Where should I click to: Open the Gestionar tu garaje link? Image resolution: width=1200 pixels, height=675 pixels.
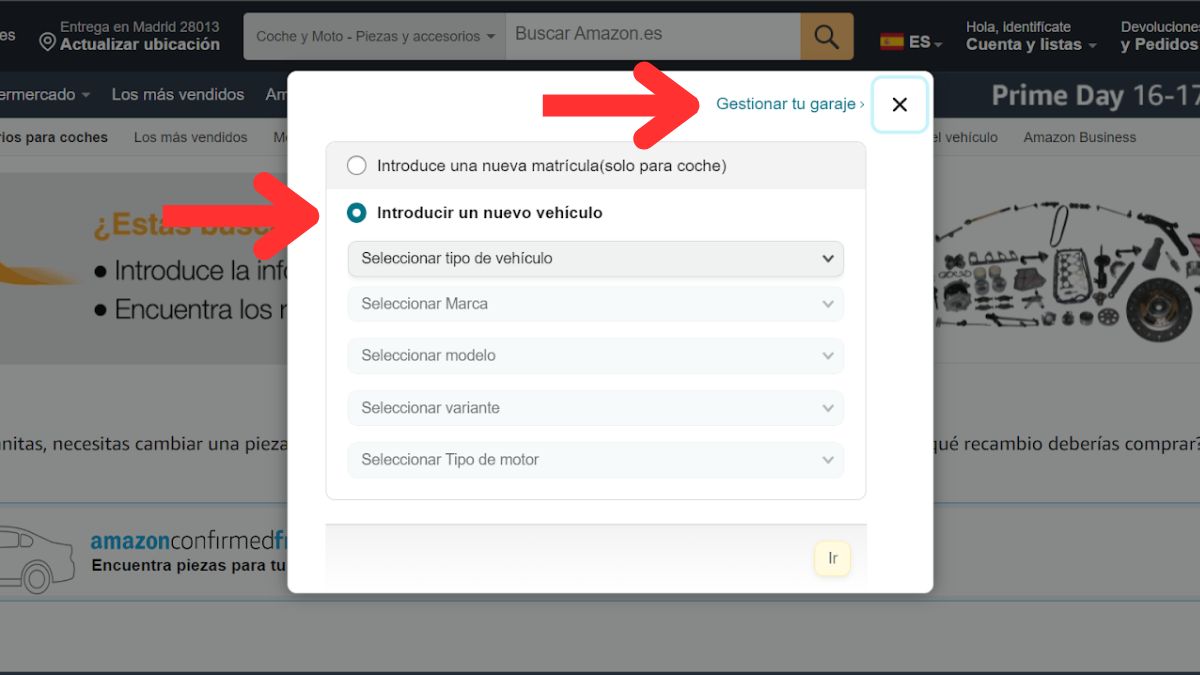[x=789, y=103]
